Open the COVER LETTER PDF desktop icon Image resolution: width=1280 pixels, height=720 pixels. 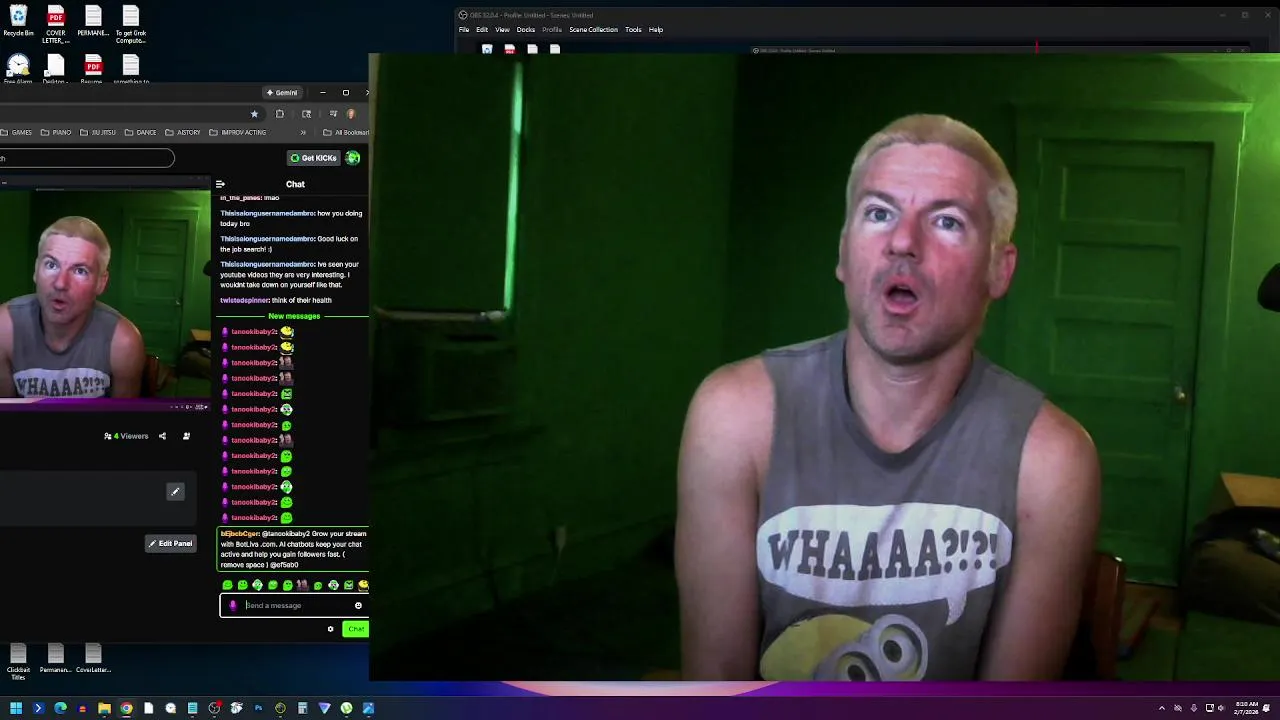click(x=55, y=24)
